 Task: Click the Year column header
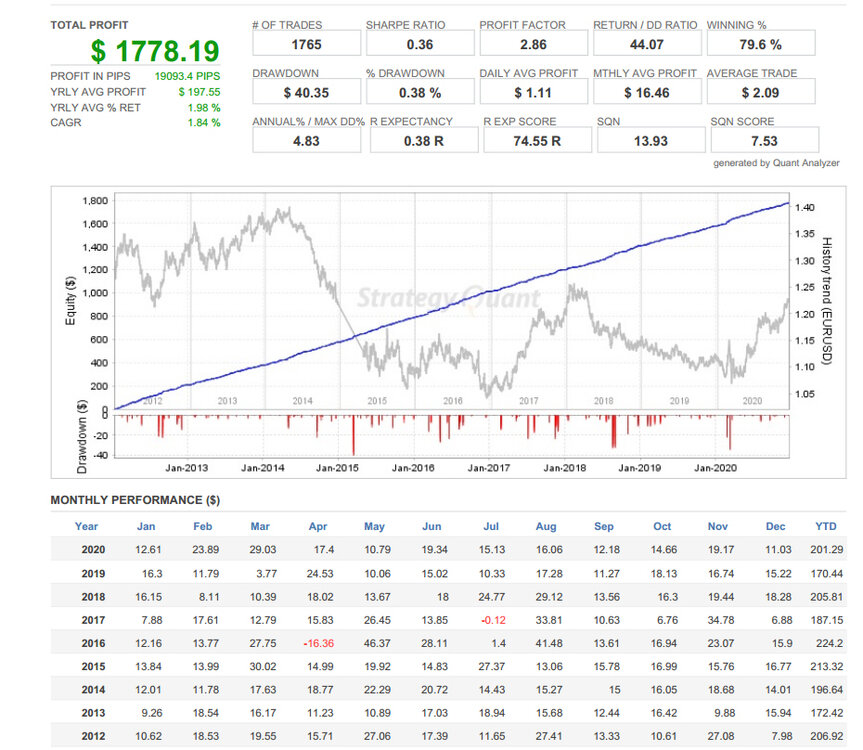[86, 527]
